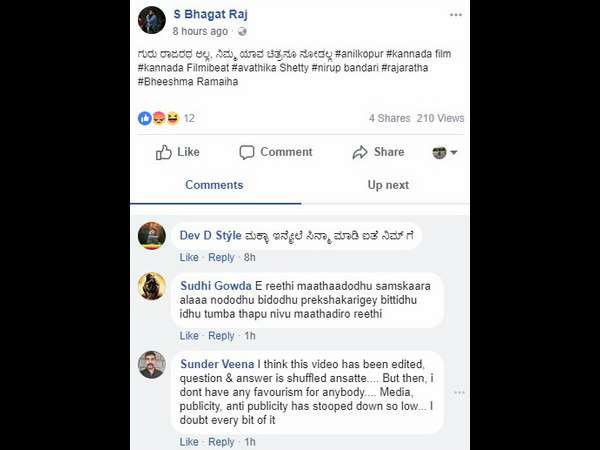Open the S Bhagat Raj profile name link
Screen dimensions: 600x450
point(210,14)
